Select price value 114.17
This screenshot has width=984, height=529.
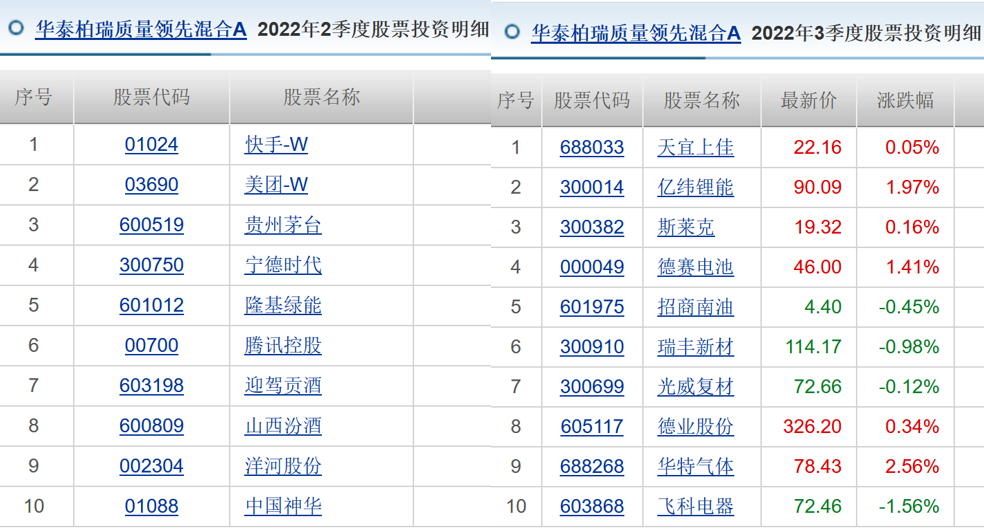pyautogui.click(x=813, y=346)
